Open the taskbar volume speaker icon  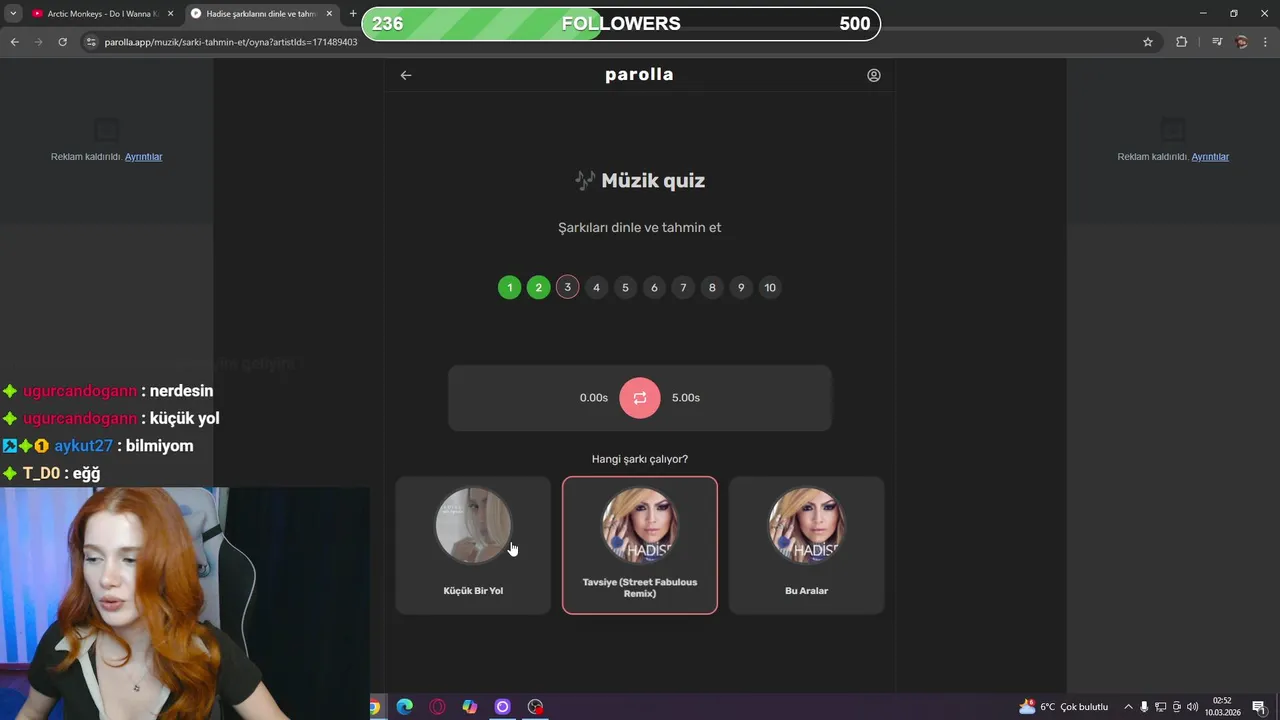[1192, 707]
